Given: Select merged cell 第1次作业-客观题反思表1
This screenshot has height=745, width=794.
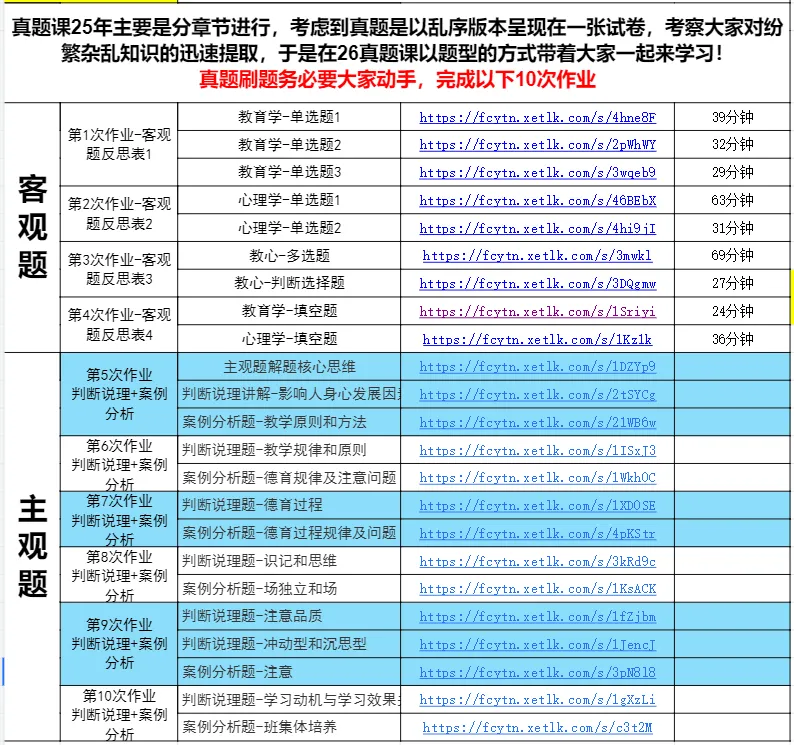Looking at the screenshot, I should pos(119,144).
